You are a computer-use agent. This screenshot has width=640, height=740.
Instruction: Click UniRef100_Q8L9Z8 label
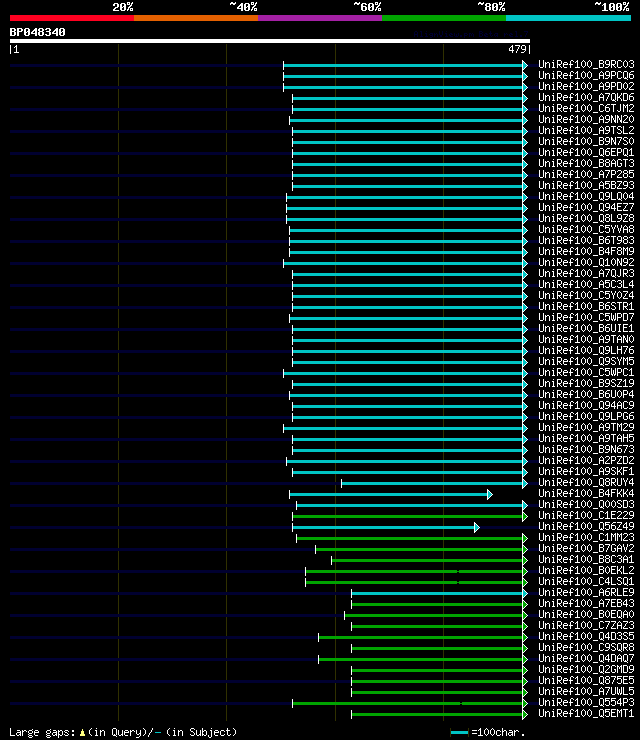[x=586, y=219]
